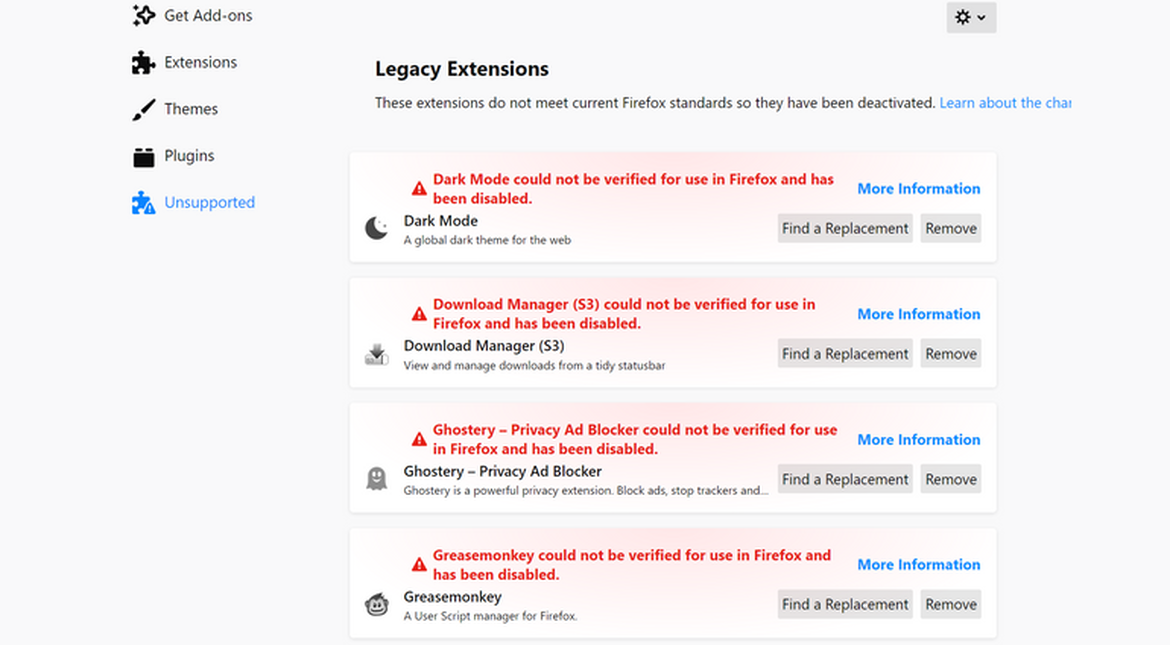Open the gear tools dropdown menu
The image size is (1170, 645).
tap(971, 17)
